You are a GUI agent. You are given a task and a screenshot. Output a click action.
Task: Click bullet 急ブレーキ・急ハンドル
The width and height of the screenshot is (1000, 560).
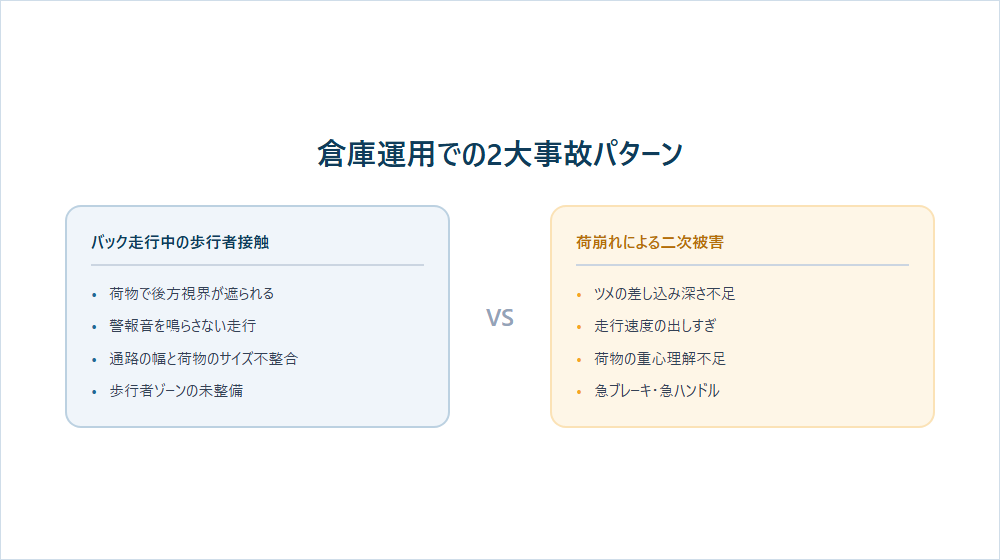(657, 391)
